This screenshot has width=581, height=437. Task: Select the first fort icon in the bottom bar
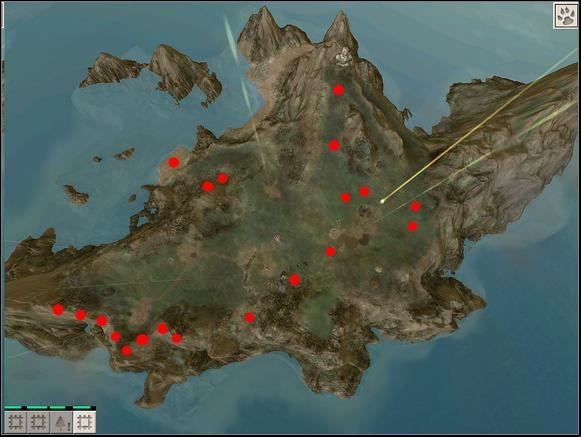coord(16,422)
